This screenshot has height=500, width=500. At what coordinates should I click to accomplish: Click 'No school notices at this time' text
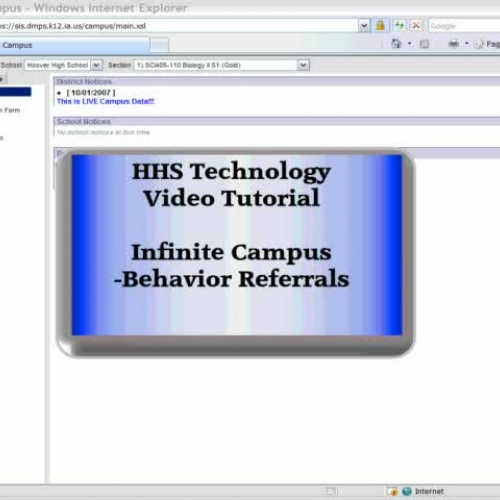pyautogui.click(x=103, y=132)
